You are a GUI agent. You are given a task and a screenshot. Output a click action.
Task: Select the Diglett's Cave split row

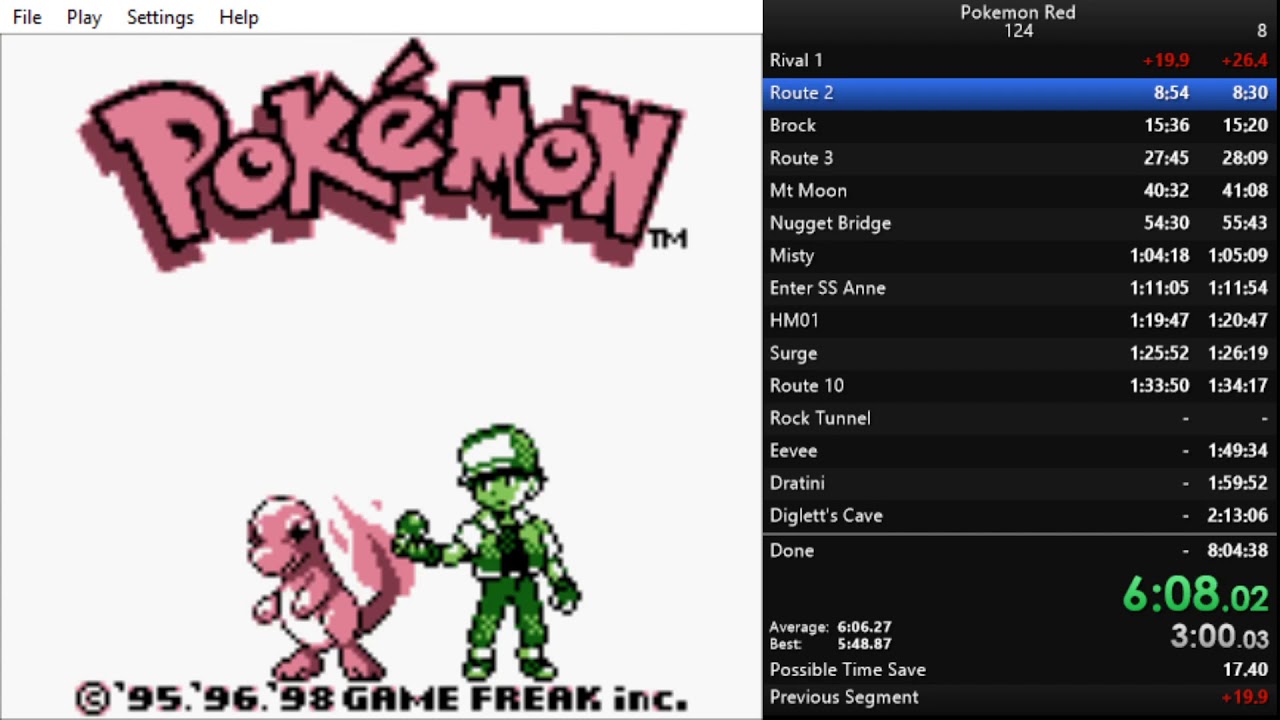click(x=1021, y=515)
